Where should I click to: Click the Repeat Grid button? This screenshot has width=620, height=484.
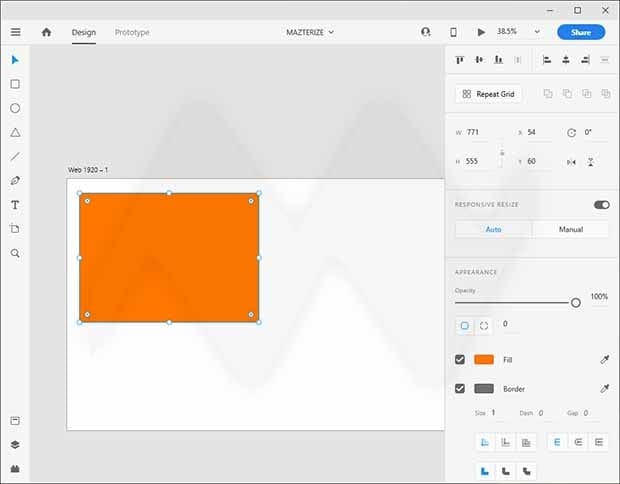click(x=488, y=94)
